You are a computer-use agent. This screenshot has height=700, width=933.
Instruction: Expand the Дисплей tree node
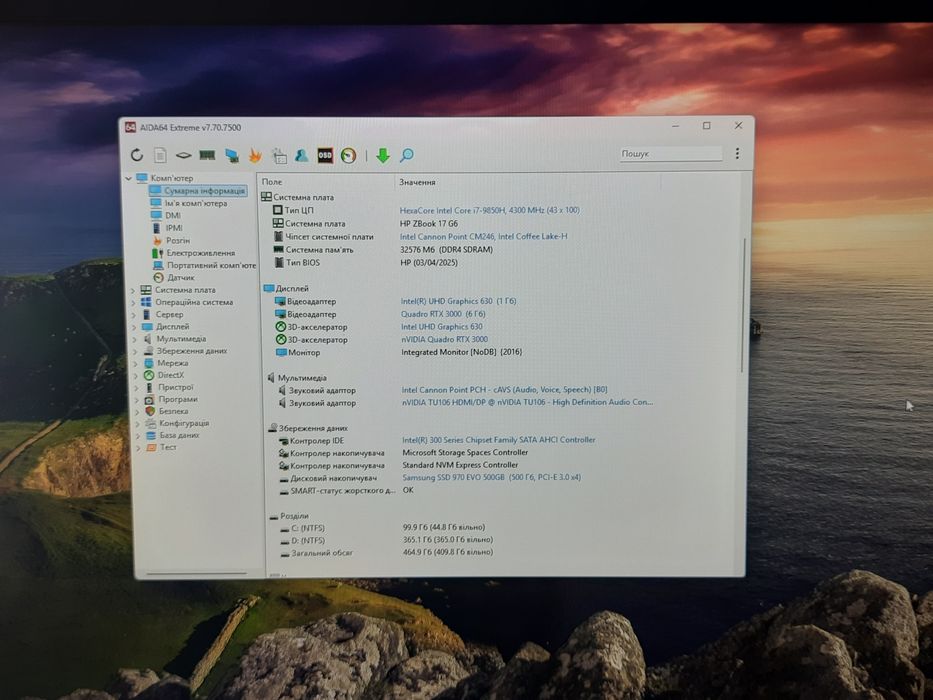click(x=134, y=327)
